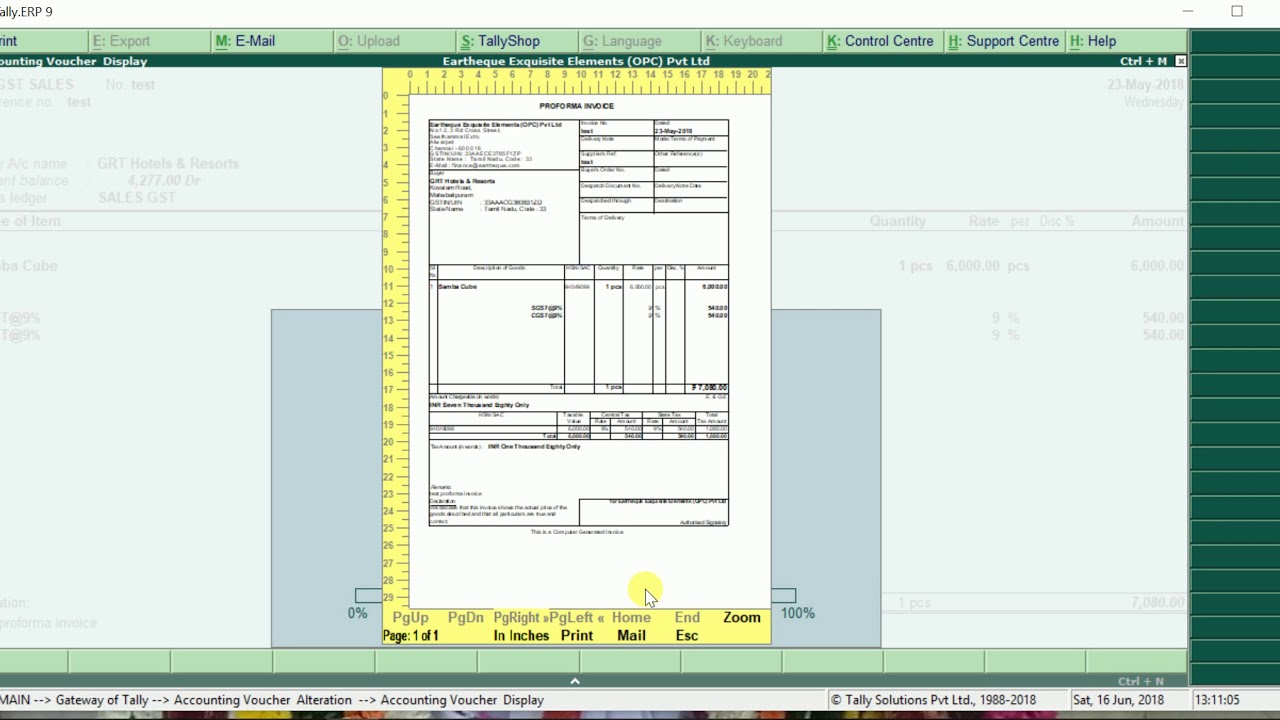The width and height of the screenshot is (1280, 720).
Task: Click the 6,000.00 amount in background voucher
Action: (1157, 266)
